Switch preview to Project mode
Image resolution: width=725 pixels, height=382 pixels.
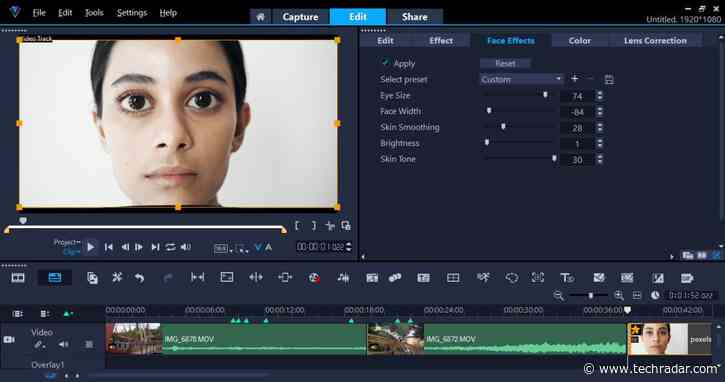[66, 242]
